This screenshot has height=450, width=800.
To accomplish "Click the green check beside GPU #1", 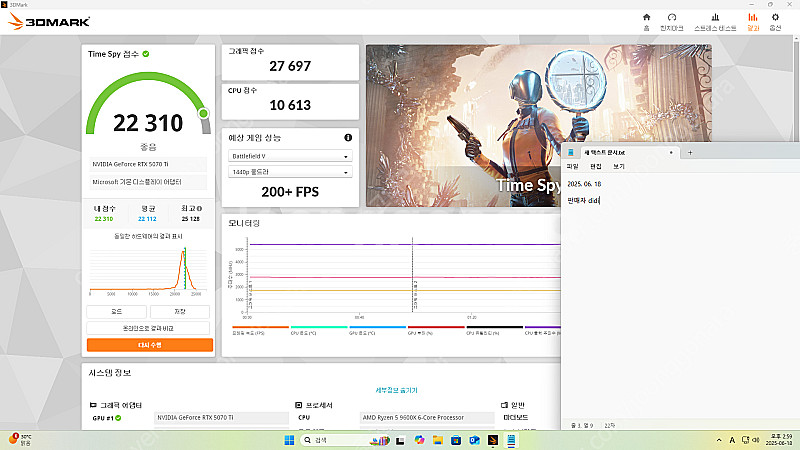I will [x=118, y=418].
